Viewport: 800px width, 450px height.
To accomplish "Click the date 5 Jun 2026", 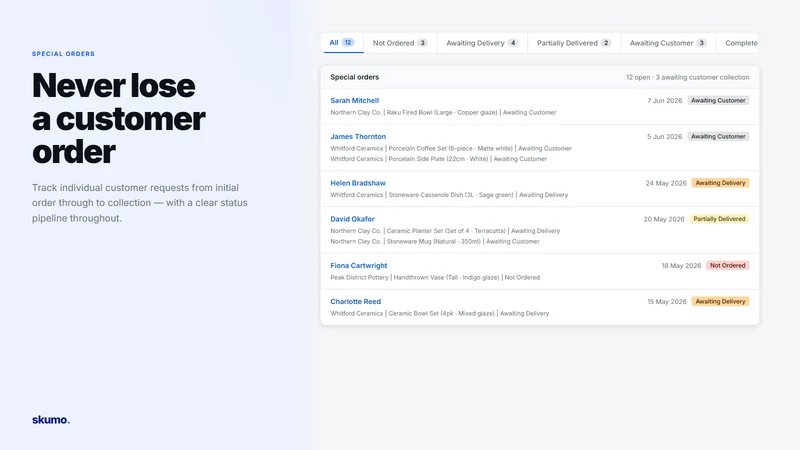I will click(665, 137).
